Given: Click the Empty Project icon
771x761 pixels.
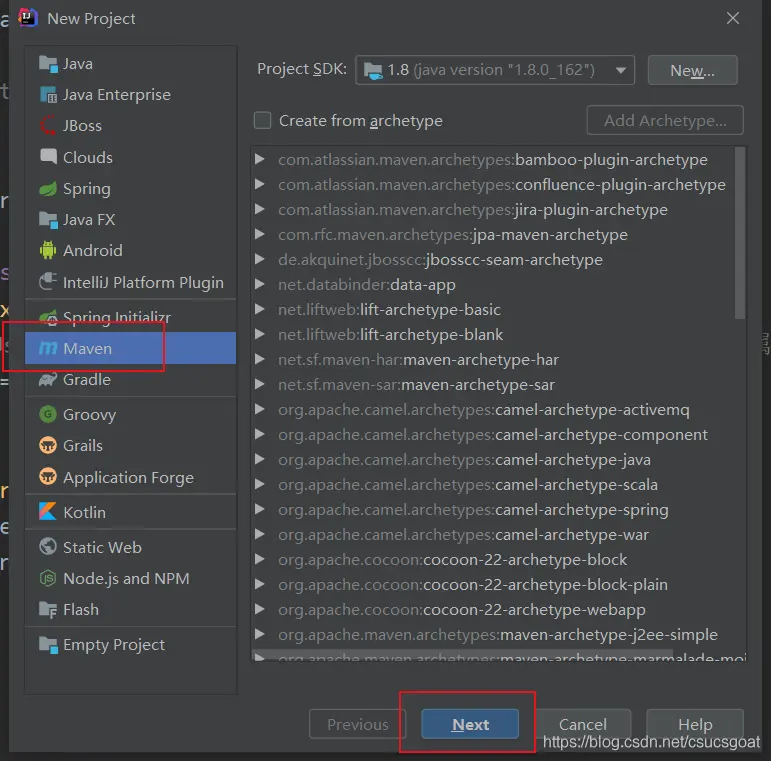Looking at the screenshot, I should coord(48,644).
